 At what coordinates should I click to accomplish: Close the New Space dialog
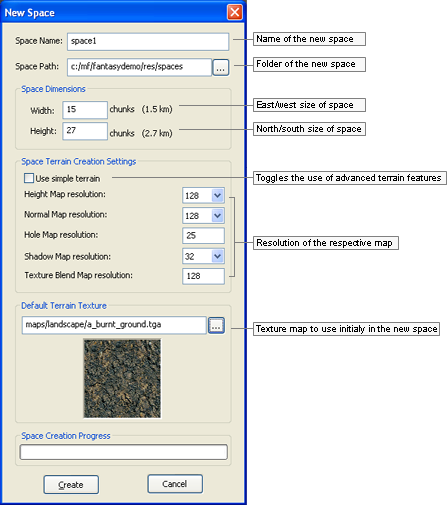pyautogui.click(x=235, y=12)
